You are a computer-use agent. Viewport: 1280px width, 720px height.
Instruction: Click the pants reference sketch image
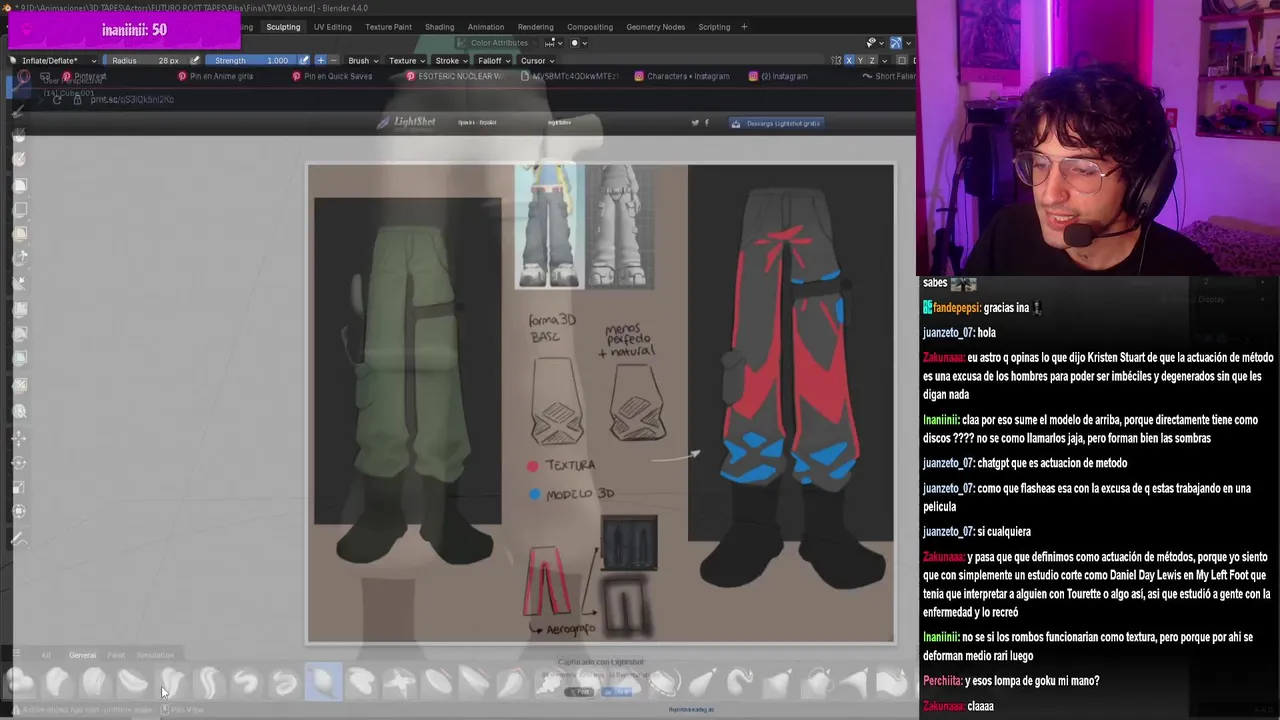(x=600, y=403)
